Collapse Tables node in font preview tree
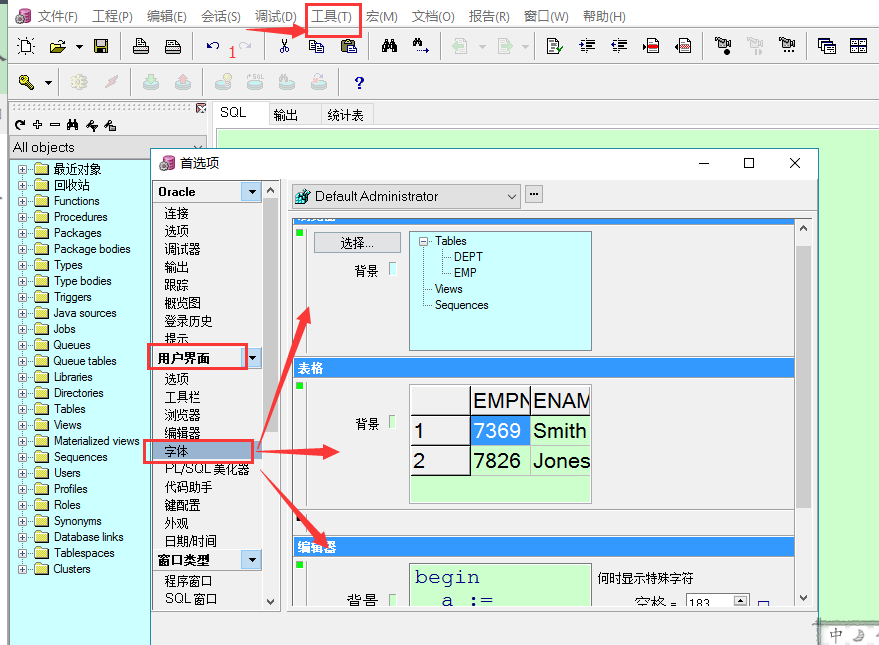This screenshot has width=879, height=645. pyautogui.click(x=424, y=242)
